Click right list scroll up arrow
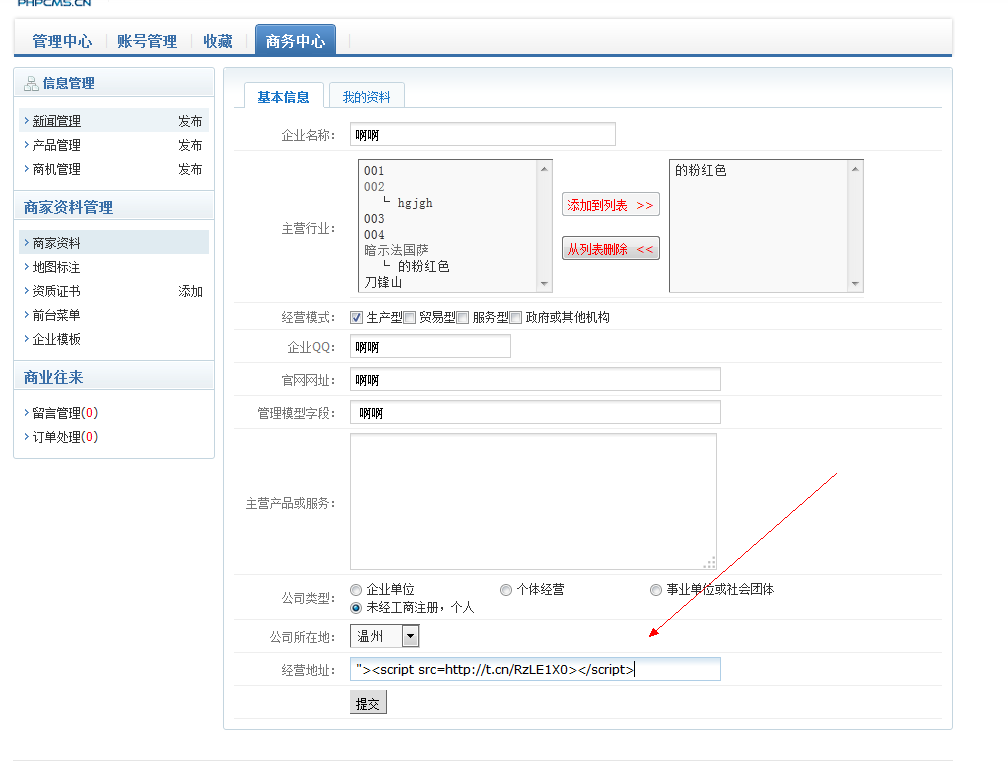Screen dimensions: 1008x761 coord(855,169)
